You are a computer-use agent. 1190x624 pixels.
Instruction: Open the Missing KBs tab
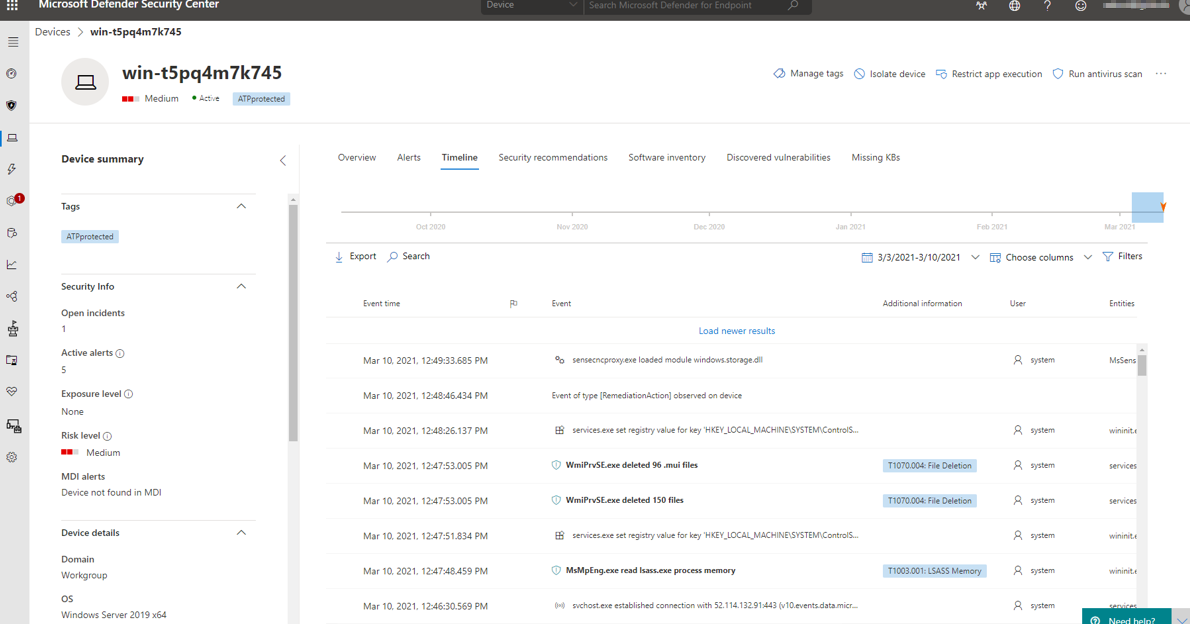(875, 158)
